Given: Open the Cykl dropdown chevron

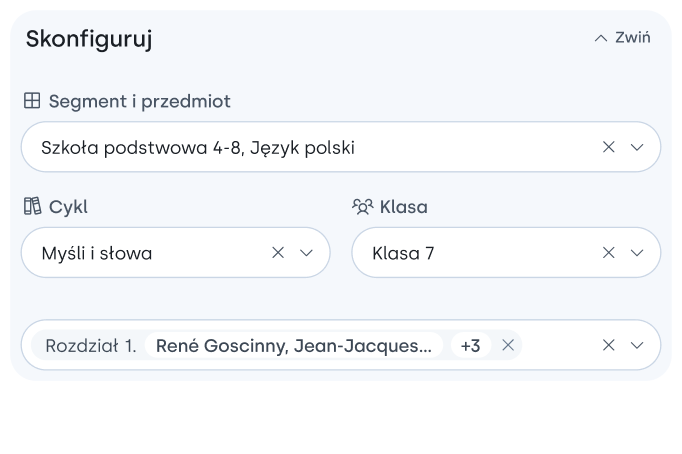Looking at the screenshot, I should tap(307, 253).
